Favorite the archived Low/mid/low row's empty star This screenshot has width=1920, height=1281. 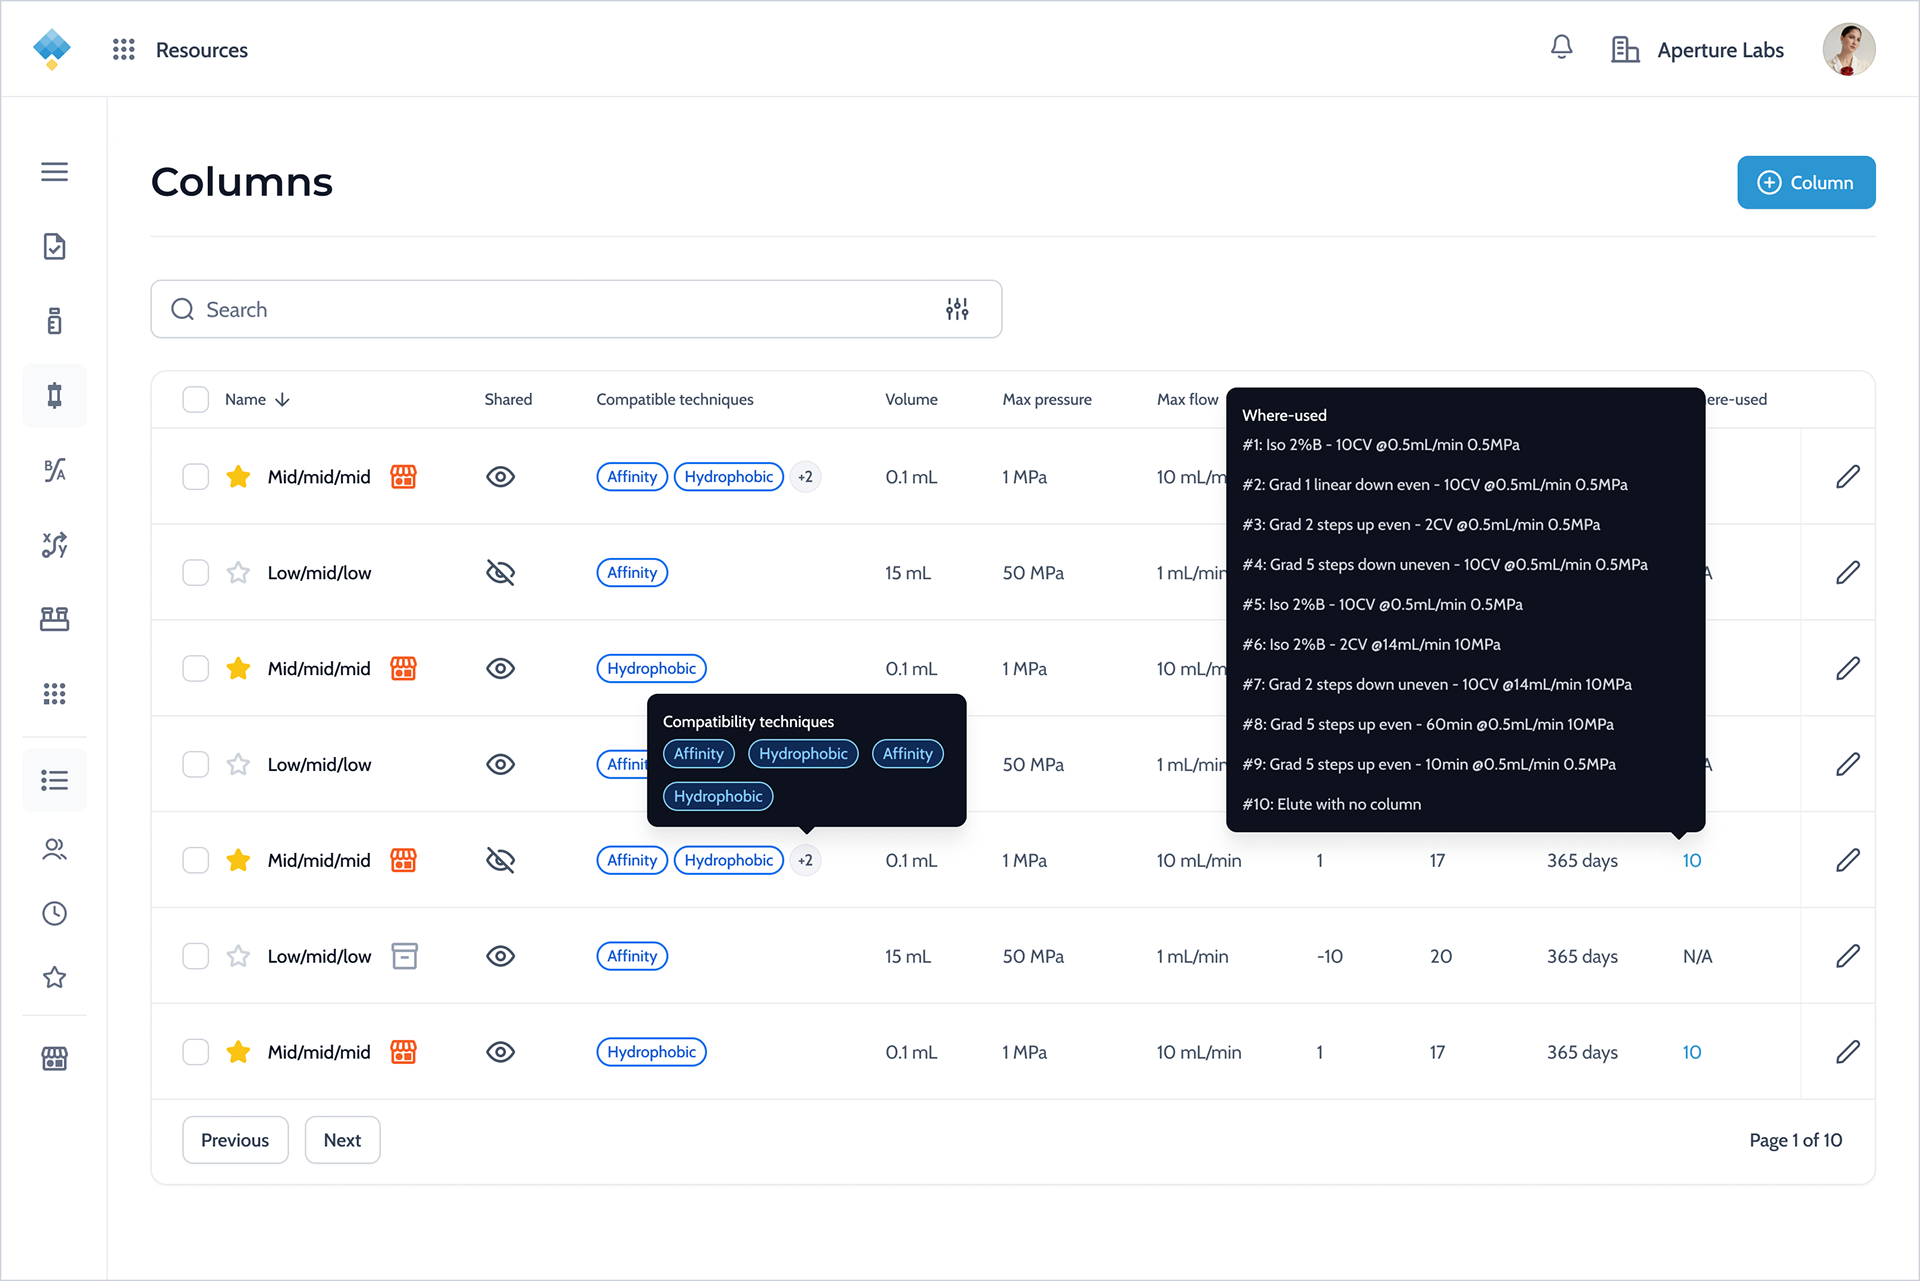pos(238,956)
